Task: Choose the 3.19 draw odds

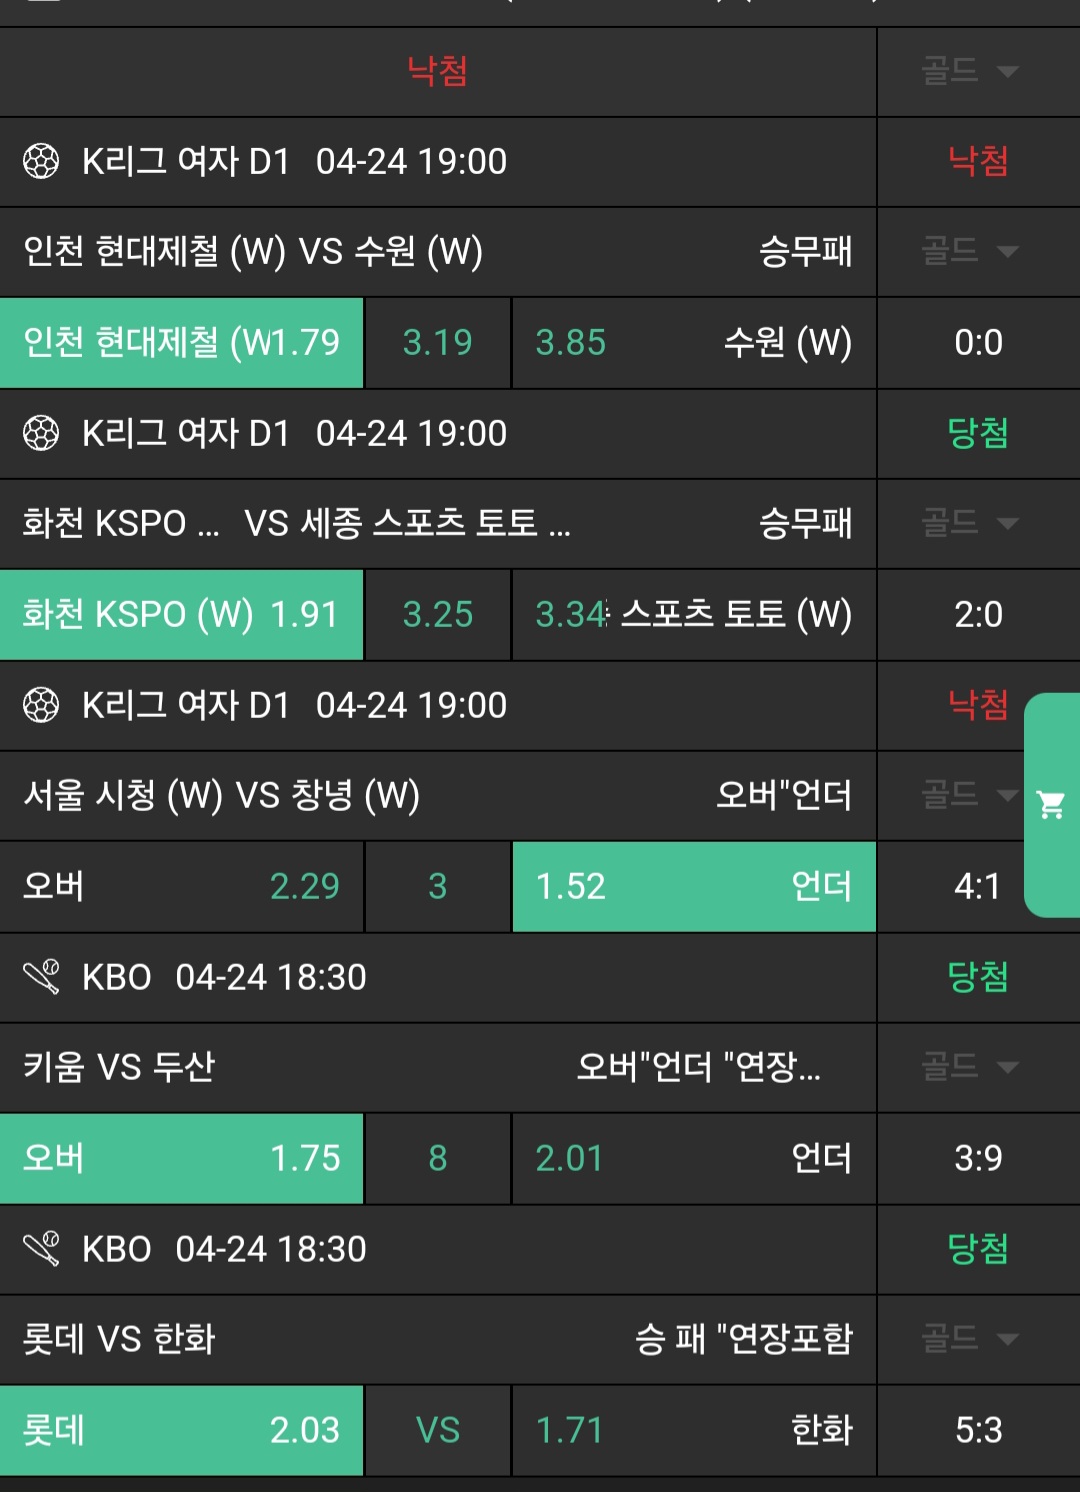Action: coord(437,342)
